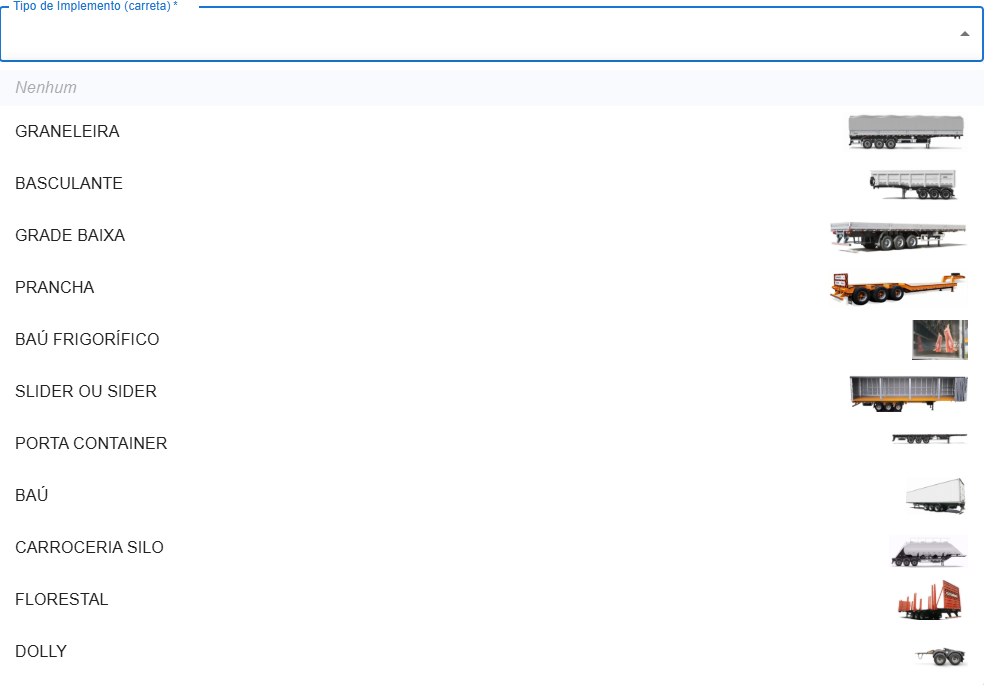This screenshot has width=984, height=685.
Task: Select the PORTA CONTAINER entry
Action: tap(91, 444)
